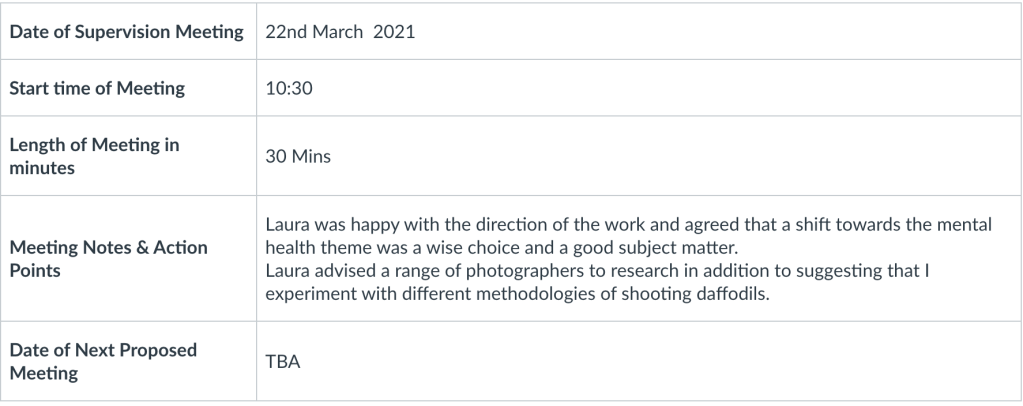Select the "30 Mins" value cell

point(298,157)
